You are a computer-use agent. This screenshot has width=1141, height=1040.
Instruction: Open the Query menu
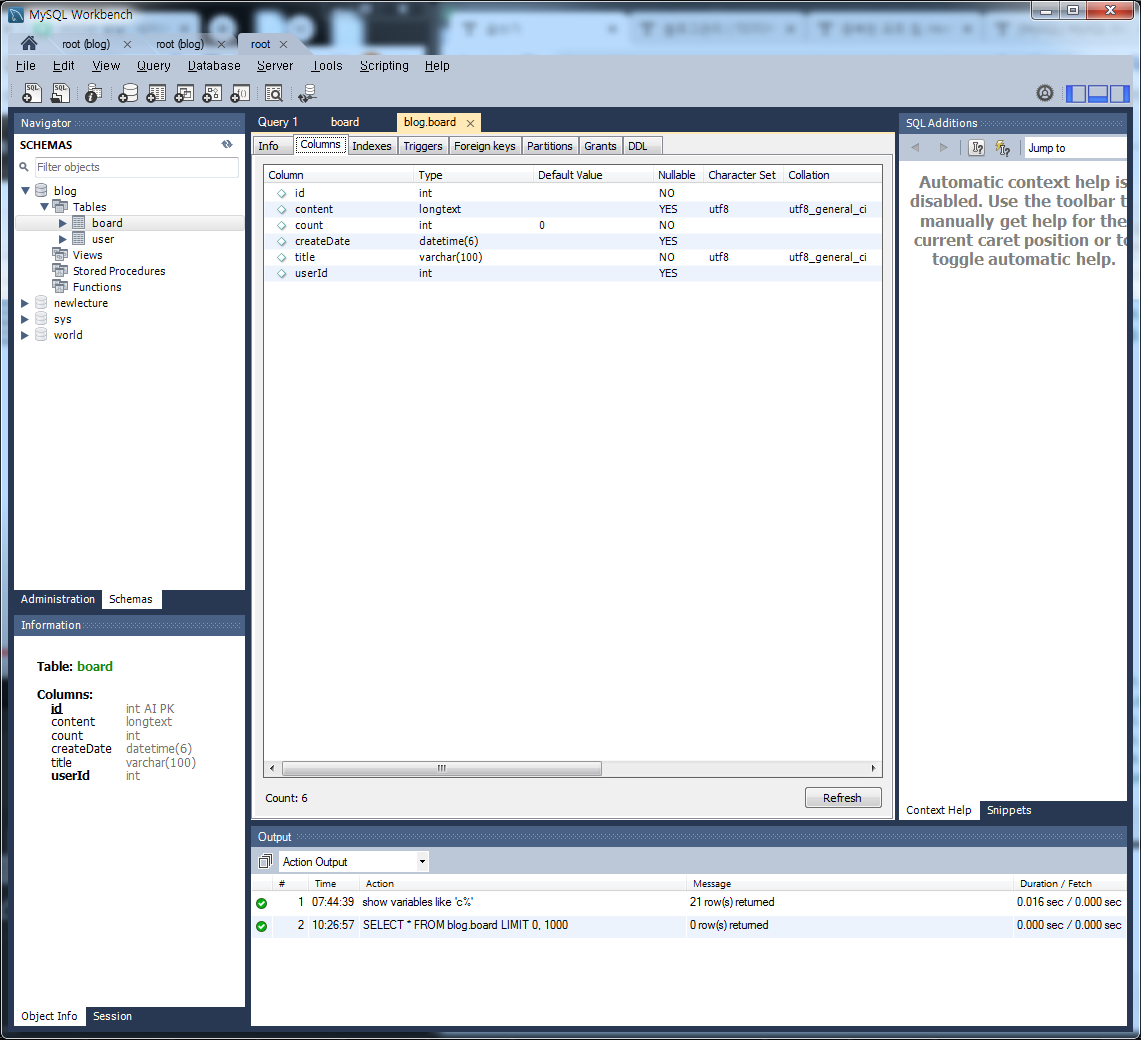[154, 66]
